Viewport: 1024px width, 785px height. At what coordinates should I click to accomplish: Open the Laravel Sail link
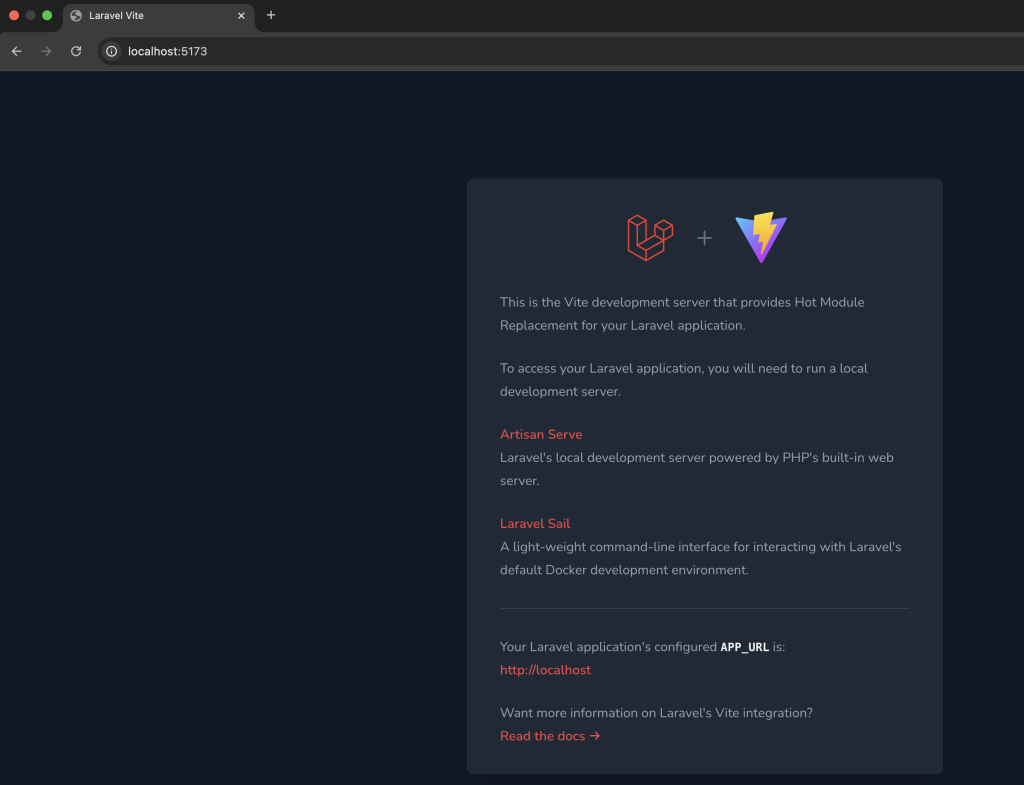[x=535, y=523]
